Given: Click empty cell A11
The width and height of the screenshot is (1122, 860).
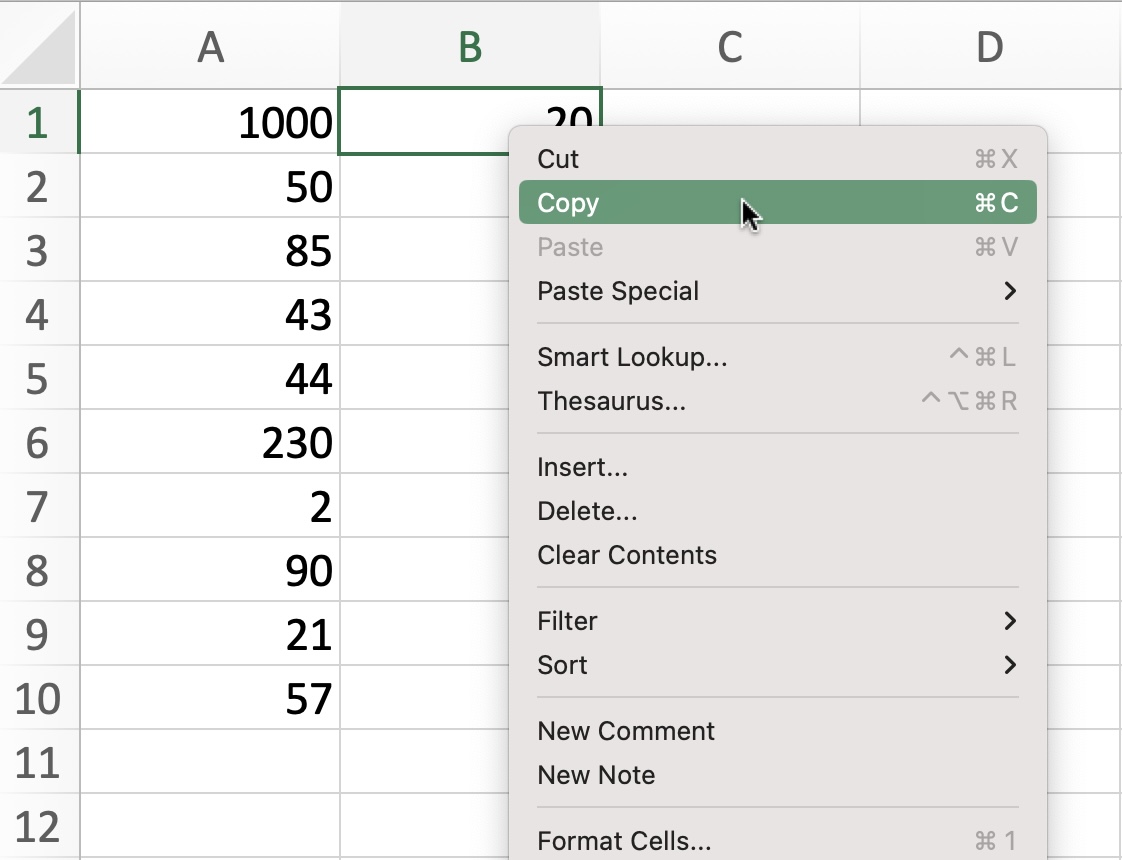Looking at the screenshot, I should pyautogui.click(x=210, y=762).
